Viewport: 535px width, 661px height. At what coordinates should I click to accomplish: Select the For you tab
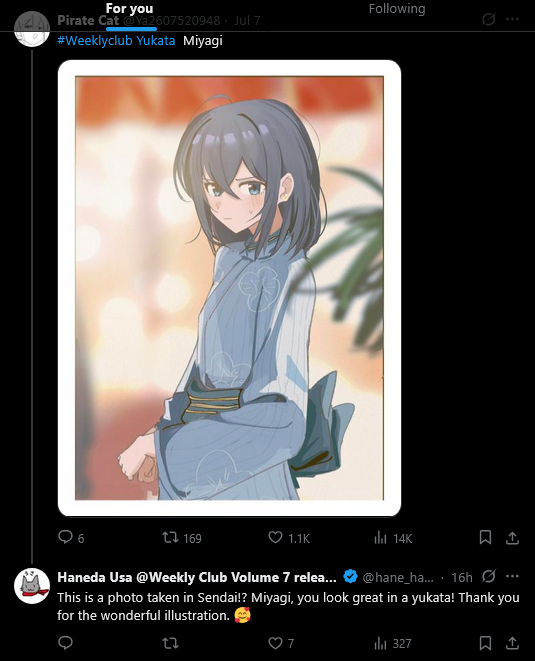[129, 8]
